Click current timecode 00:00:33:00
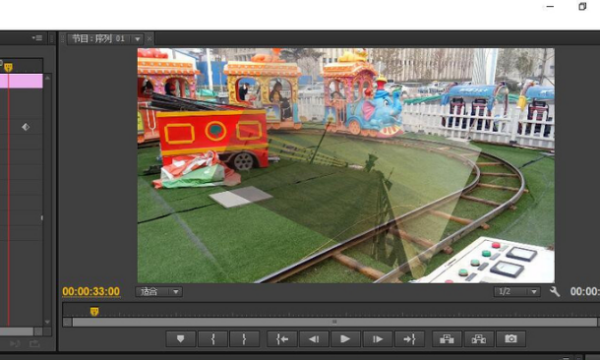 coord(91,292)
